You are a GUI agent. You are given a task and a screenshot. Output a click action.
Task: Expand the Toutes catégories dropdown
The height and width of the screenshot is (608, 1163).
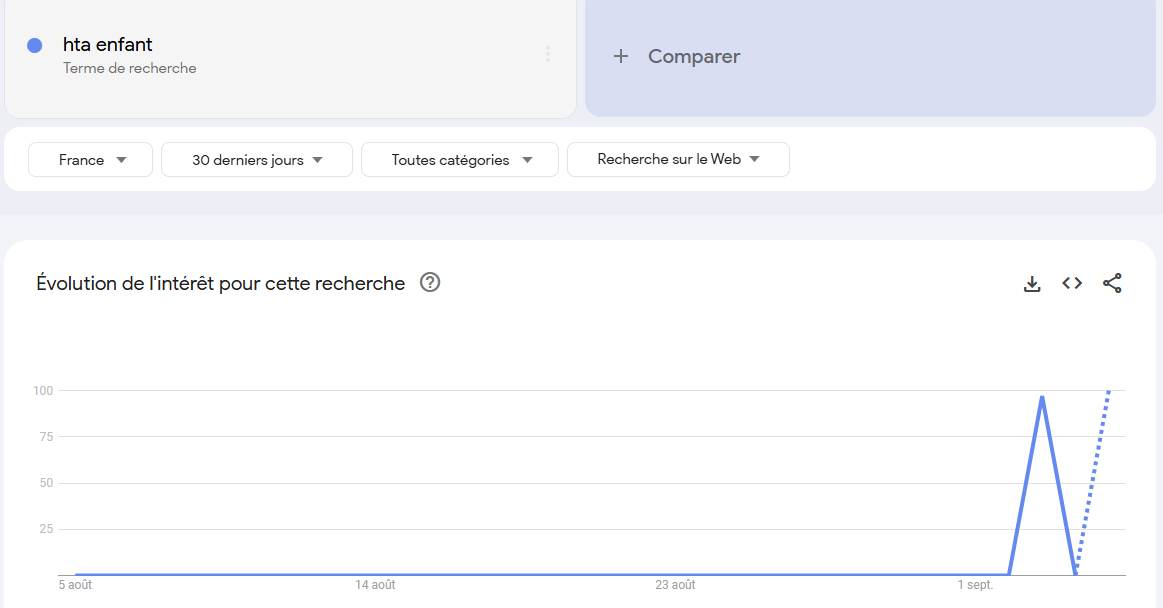tap(460, 160)
